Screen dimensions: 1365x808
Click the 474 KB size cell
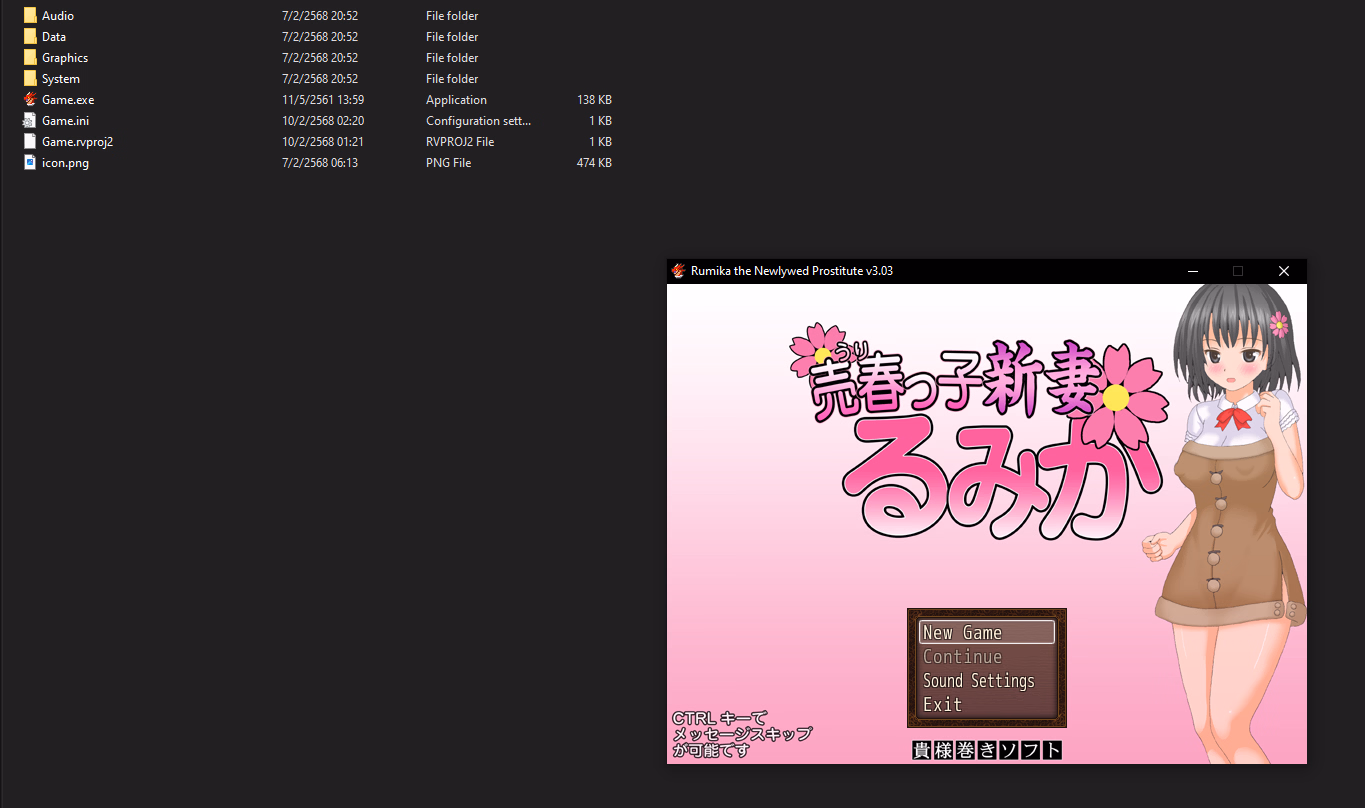point(594,163)
